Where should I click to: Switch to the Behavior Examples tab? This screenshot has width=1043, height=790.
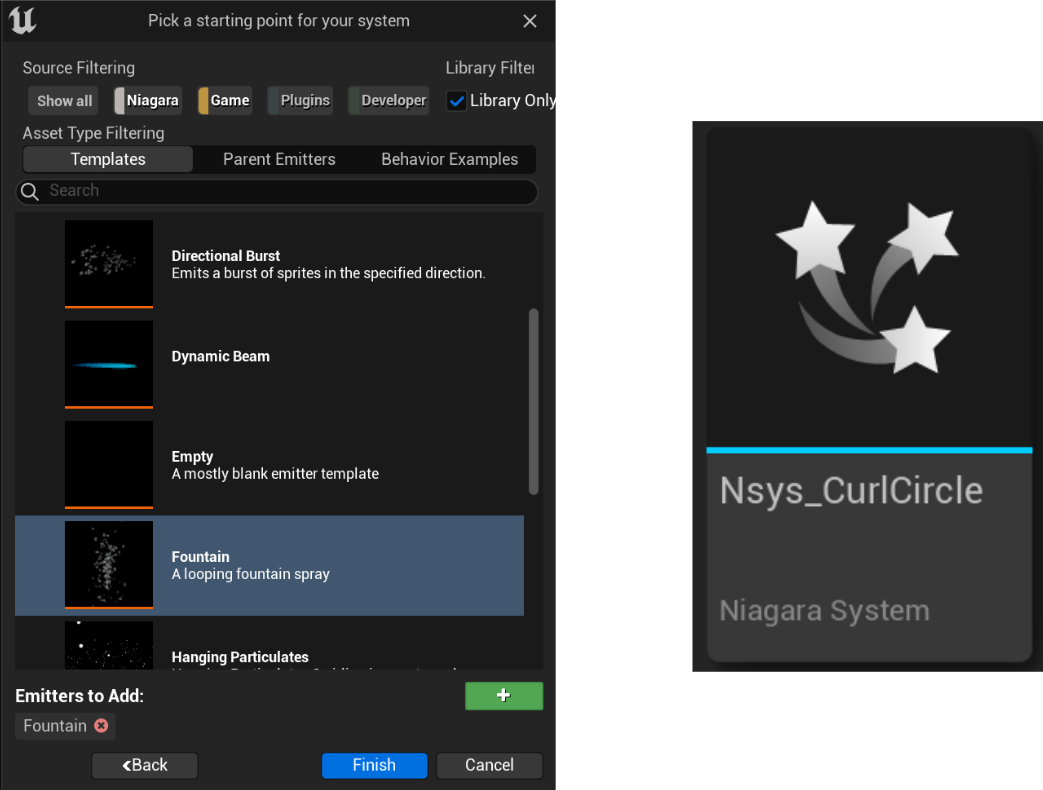[x=450, y=160]
